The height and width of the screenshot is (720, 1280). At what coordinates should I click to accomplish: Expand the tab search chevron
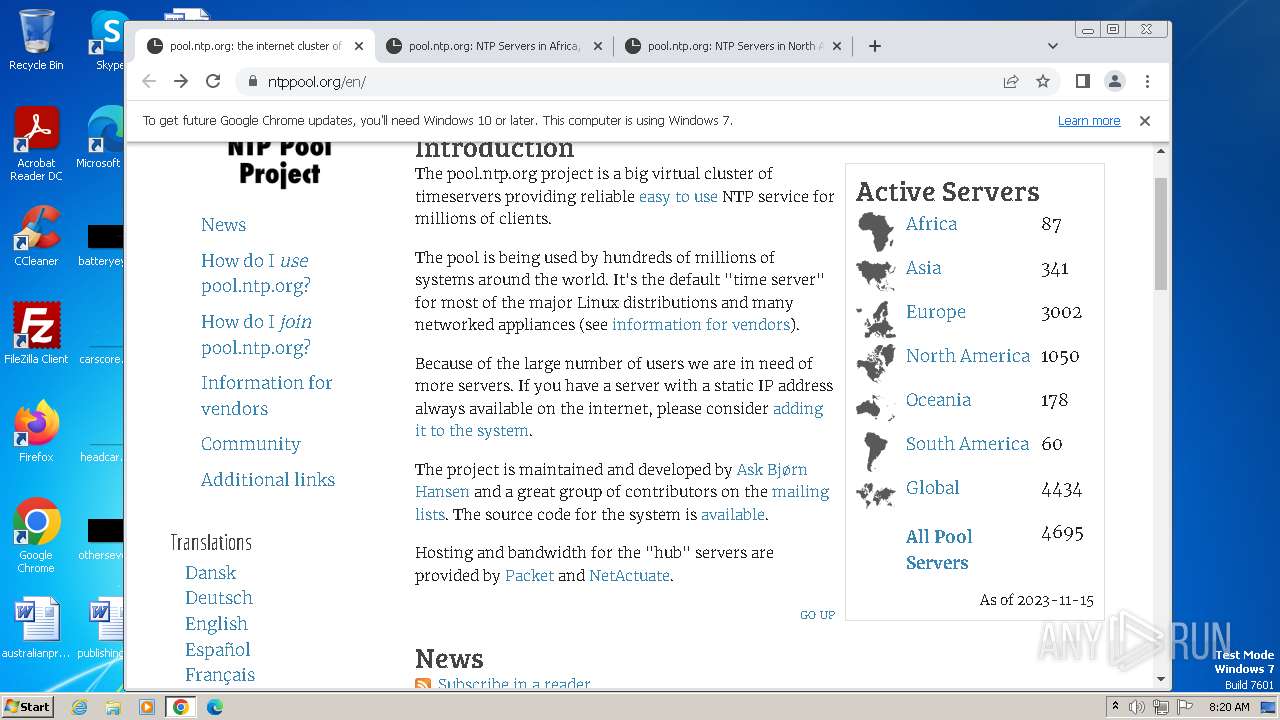tap(1052, 46)
